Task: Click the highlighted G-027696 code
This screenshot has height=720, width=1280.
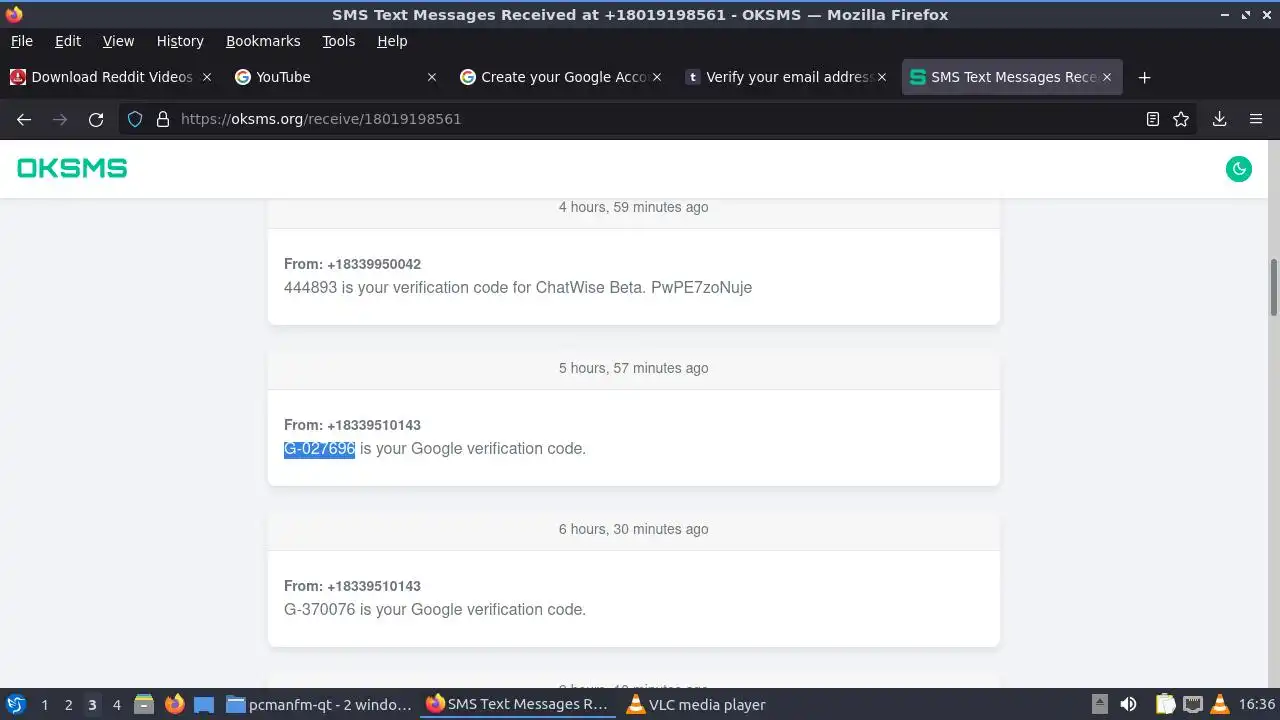Action: coord(320,449)
